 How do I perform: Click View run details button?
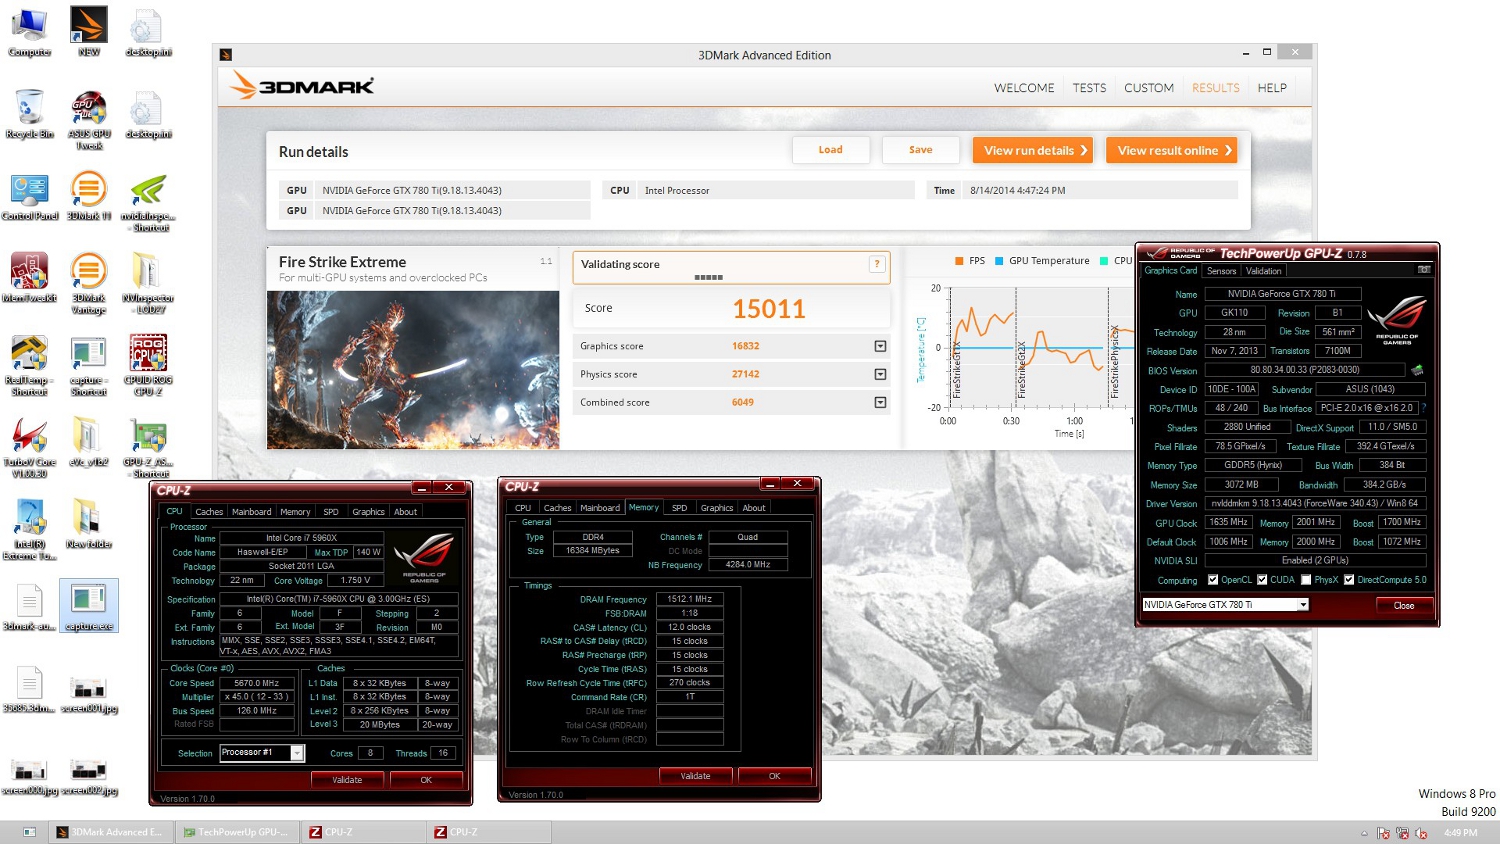click(1034, 150)
